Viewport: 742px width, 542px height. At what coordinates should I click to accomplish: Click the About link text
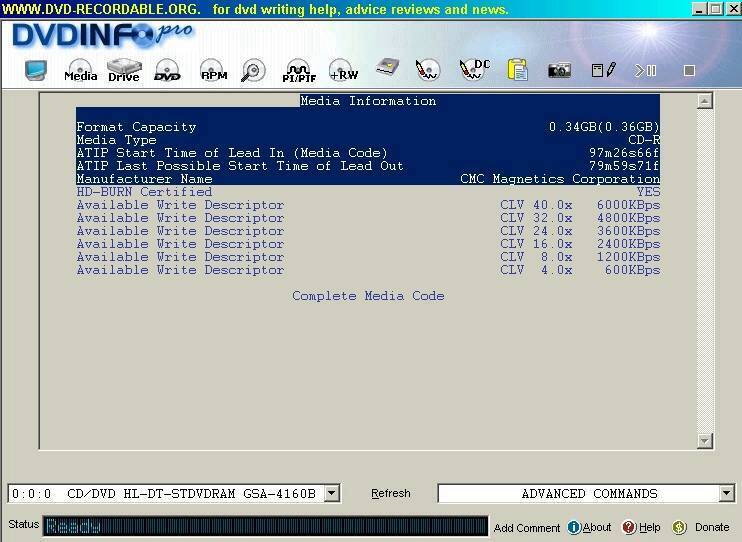tap(597, 527)
